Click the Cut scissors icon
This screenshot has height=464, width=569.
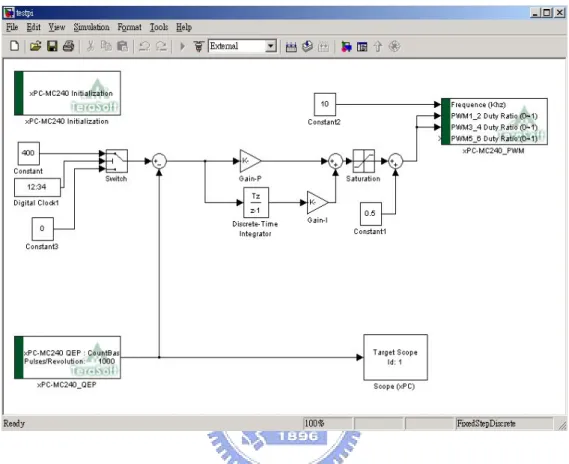tap(90, 46)
